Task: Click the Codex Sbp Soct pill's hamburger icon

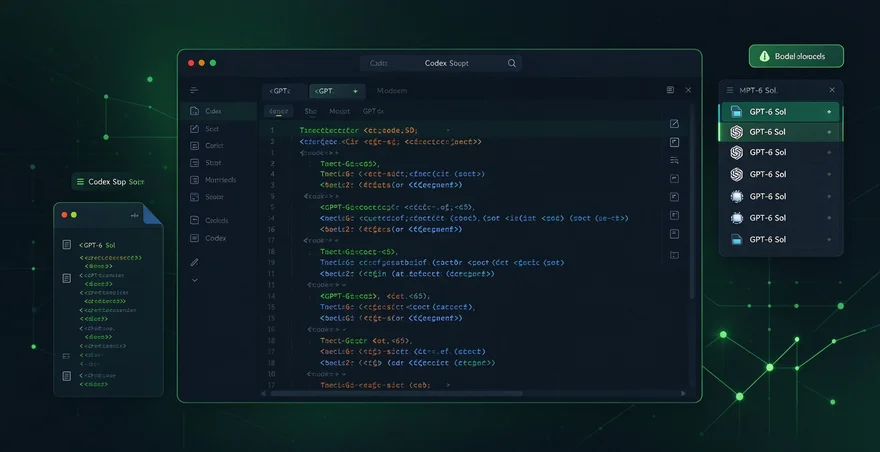Action: click(80, 182)
